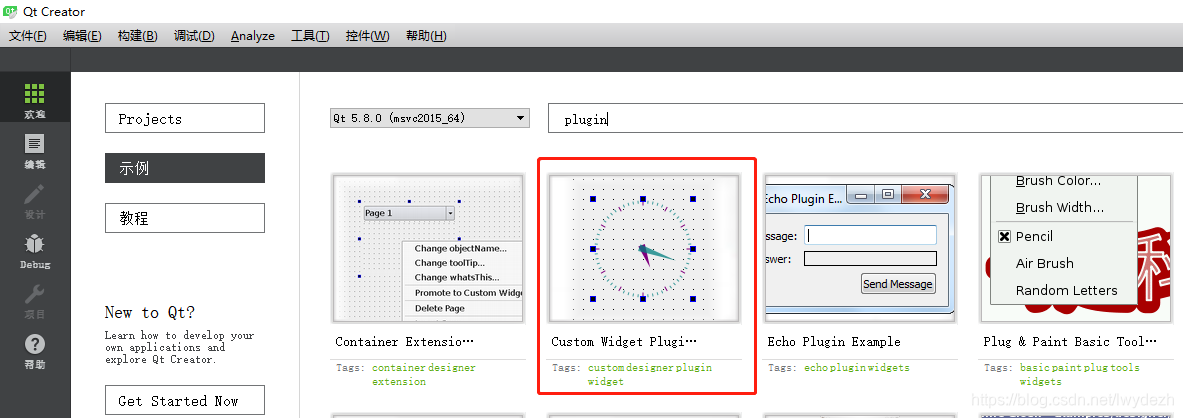Click the 'container' tag link
This screenshot has width=1183, height=418.
399,367
